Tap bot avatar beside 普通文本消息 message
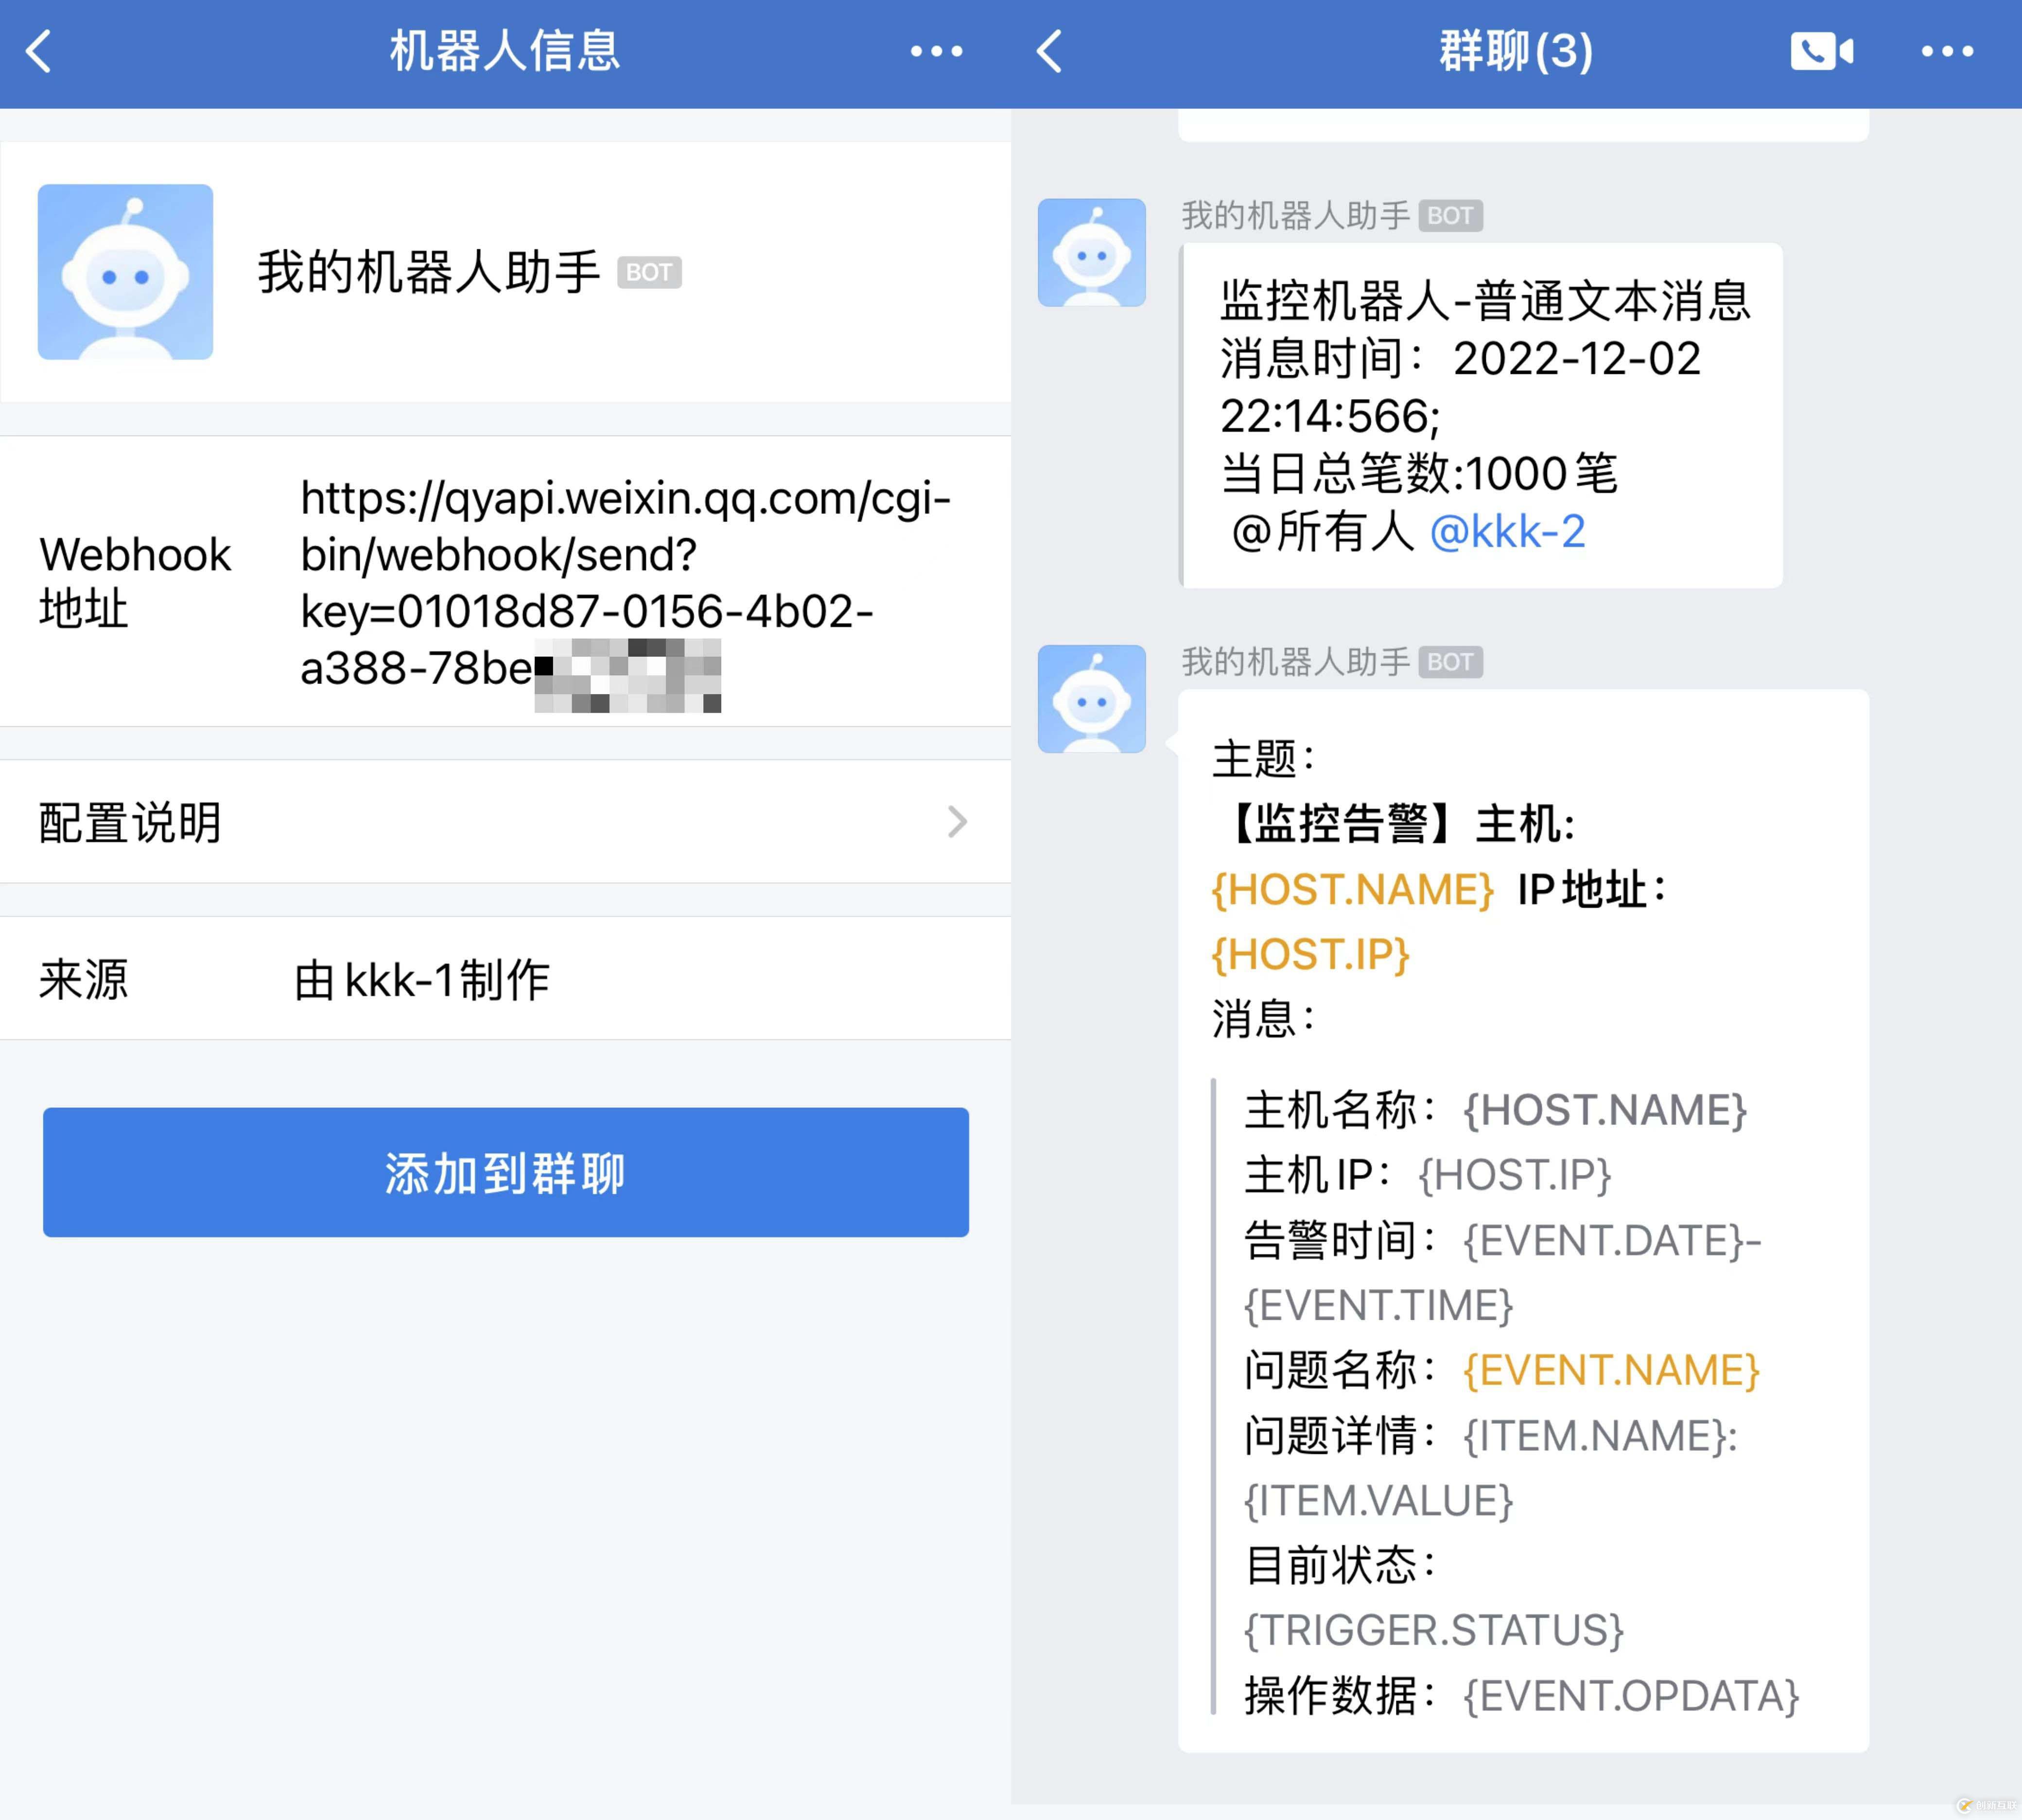Image resolution: width=2022 pixels, height=1820 pixels. (1091, 252)
